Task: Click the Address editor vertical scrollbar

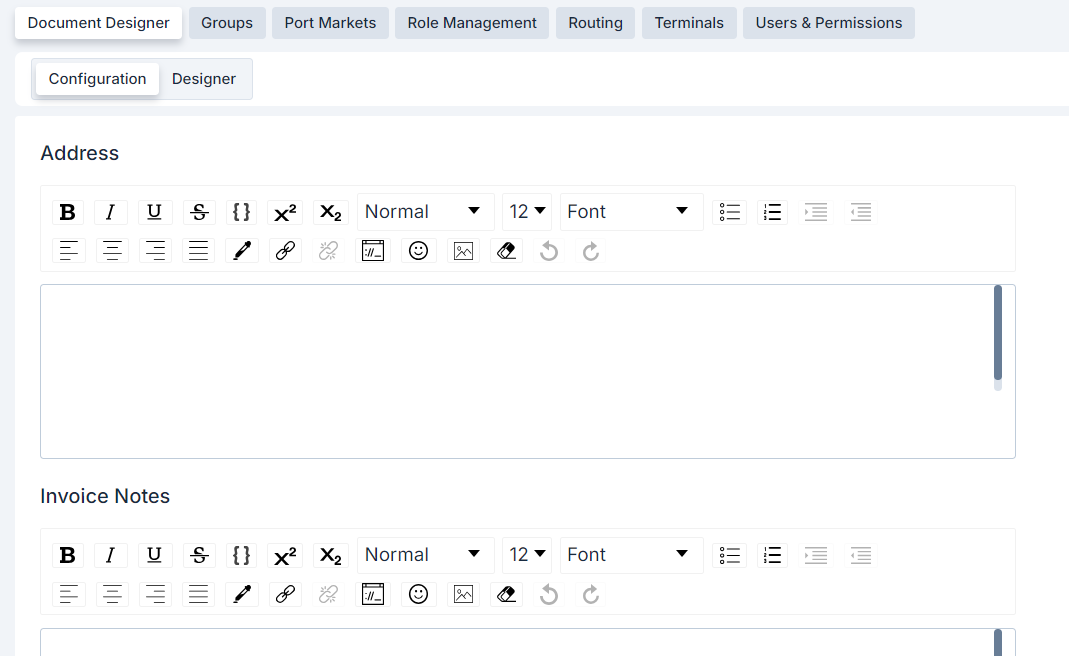Action: click(998, 333)
